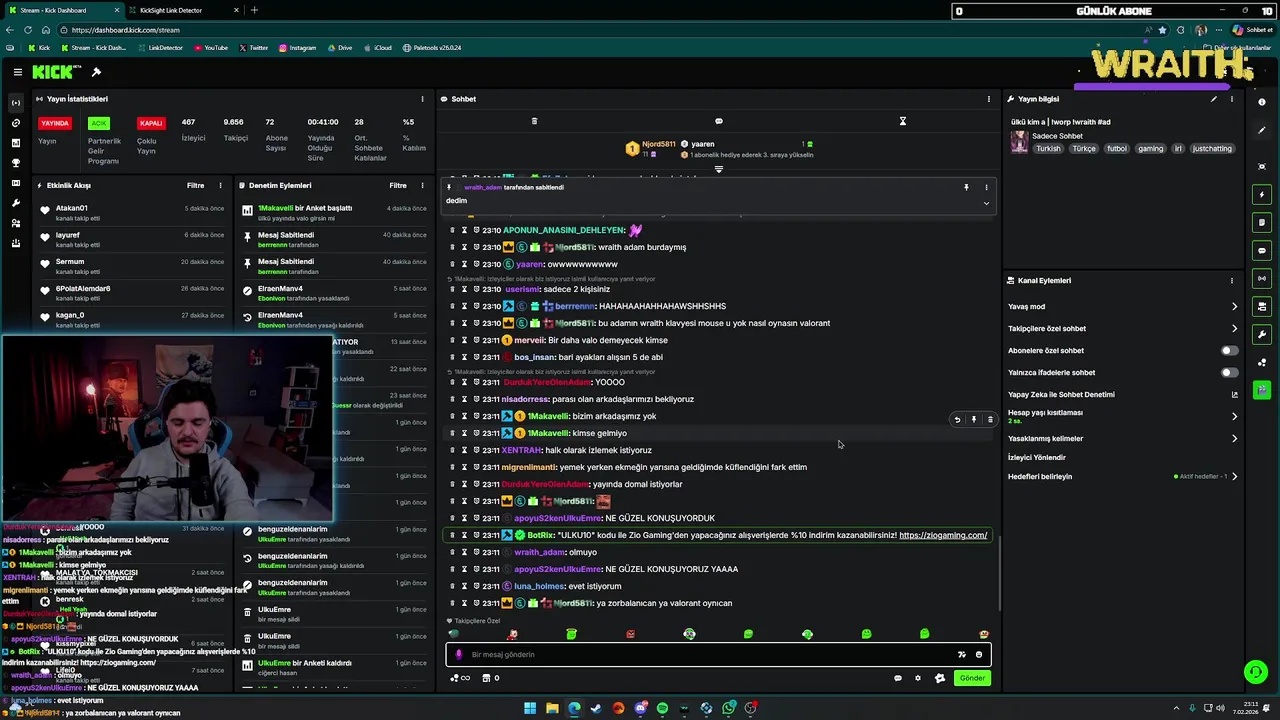The image size is (1280, 720).
Task: Click the hourglass icon in chat toolbar
Action: (x=902, y=121)
